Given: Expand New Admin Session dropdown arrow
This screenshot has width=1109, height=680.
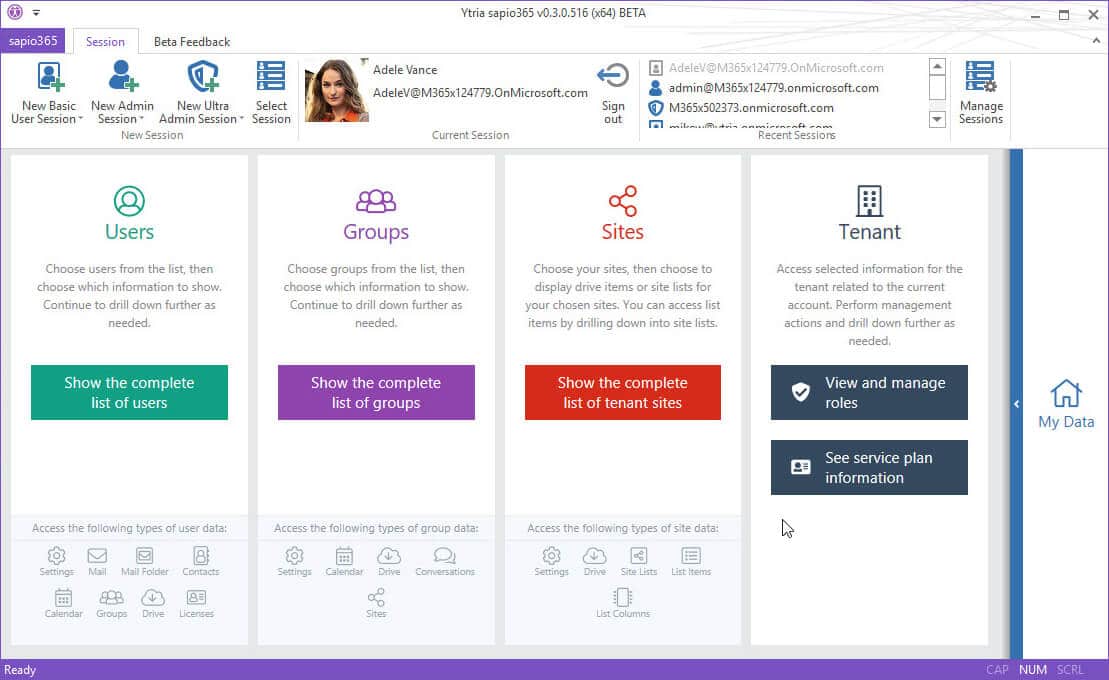Looking at the screenshot, I should pos(141,119).
